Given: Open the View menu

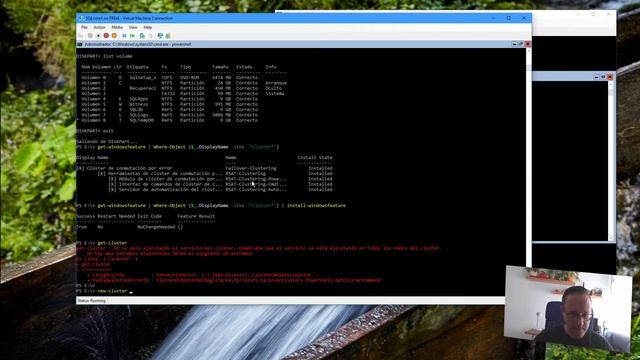Looking at the screenshot, I should 133,27.
